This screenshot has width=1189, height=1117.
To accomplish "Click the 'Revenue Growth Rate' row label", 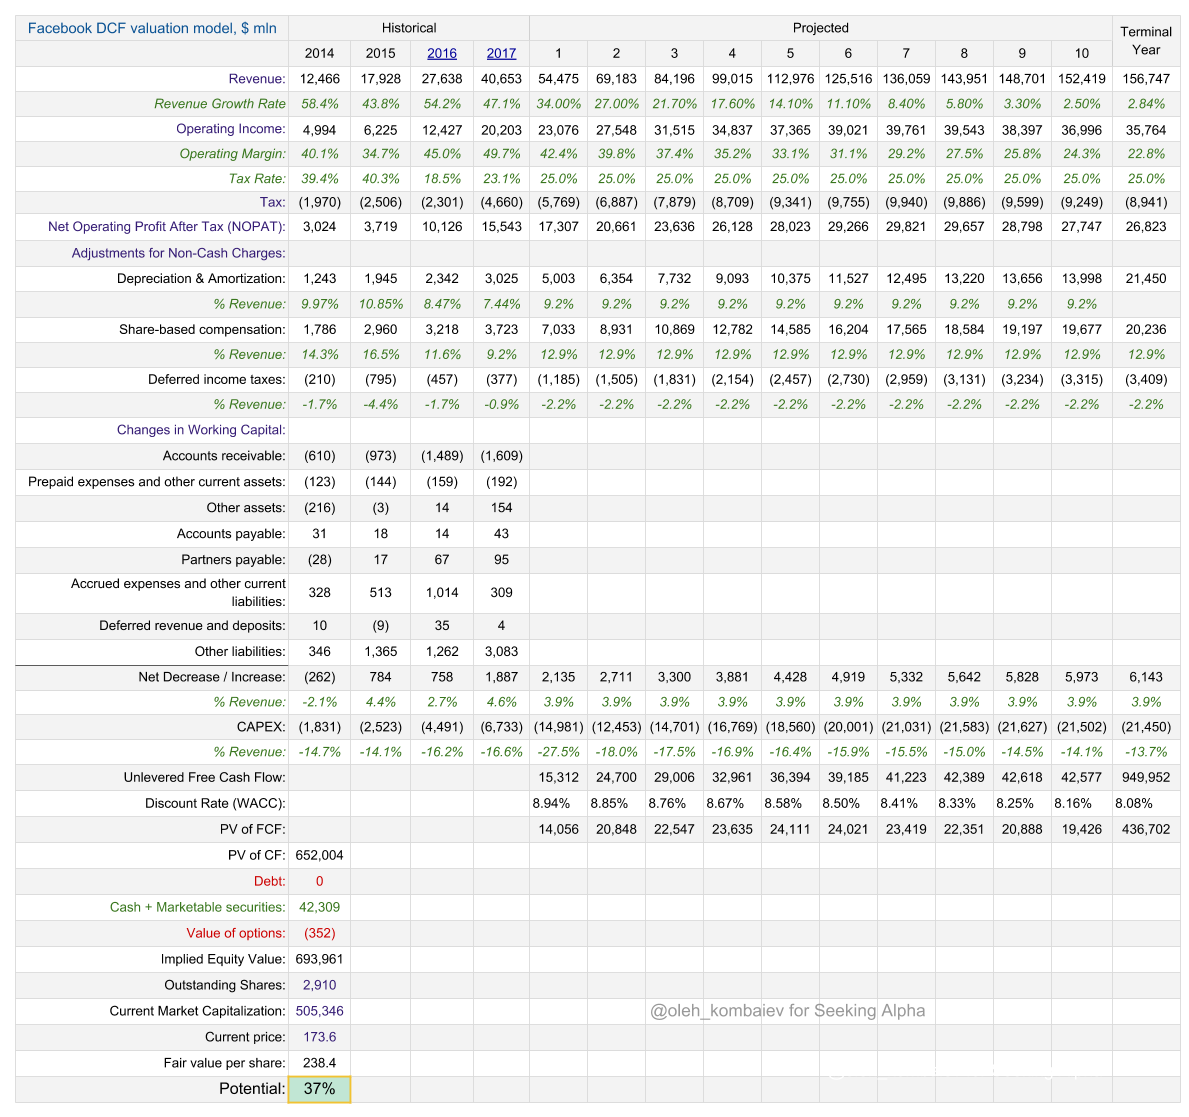I will click(220, 104).
